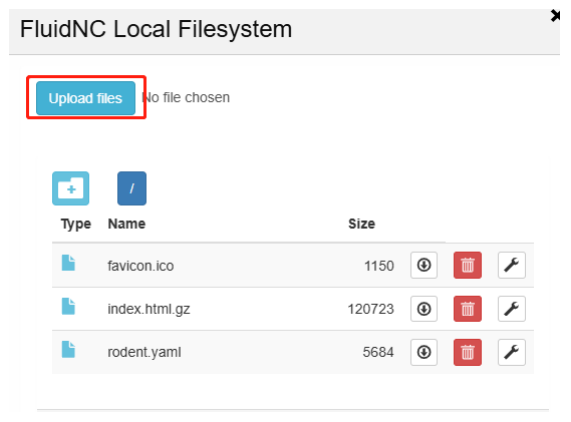Screen dimensions: 571x422
Task: Close the FluidNC Local Filesystem dialog
Action: point(555,16)
